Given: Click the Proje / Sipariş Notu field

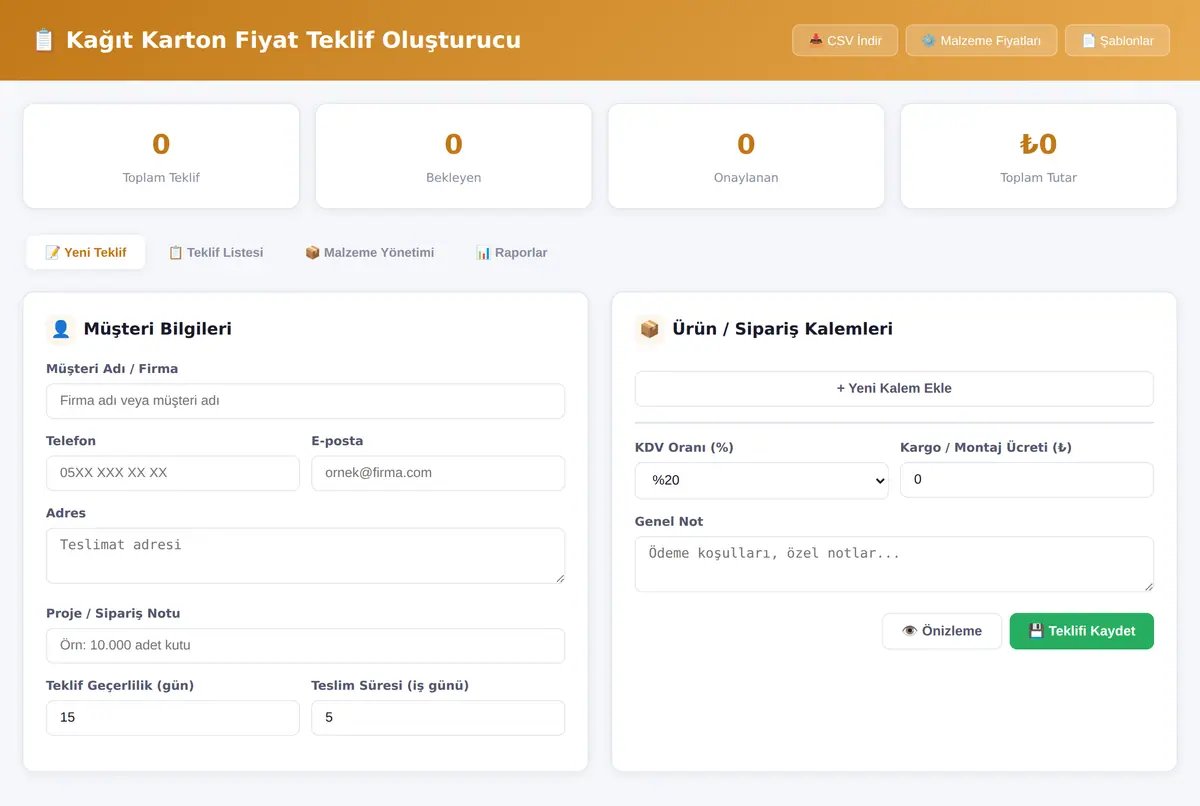Looking at the screenshot, I should click(x=305, y=645).
